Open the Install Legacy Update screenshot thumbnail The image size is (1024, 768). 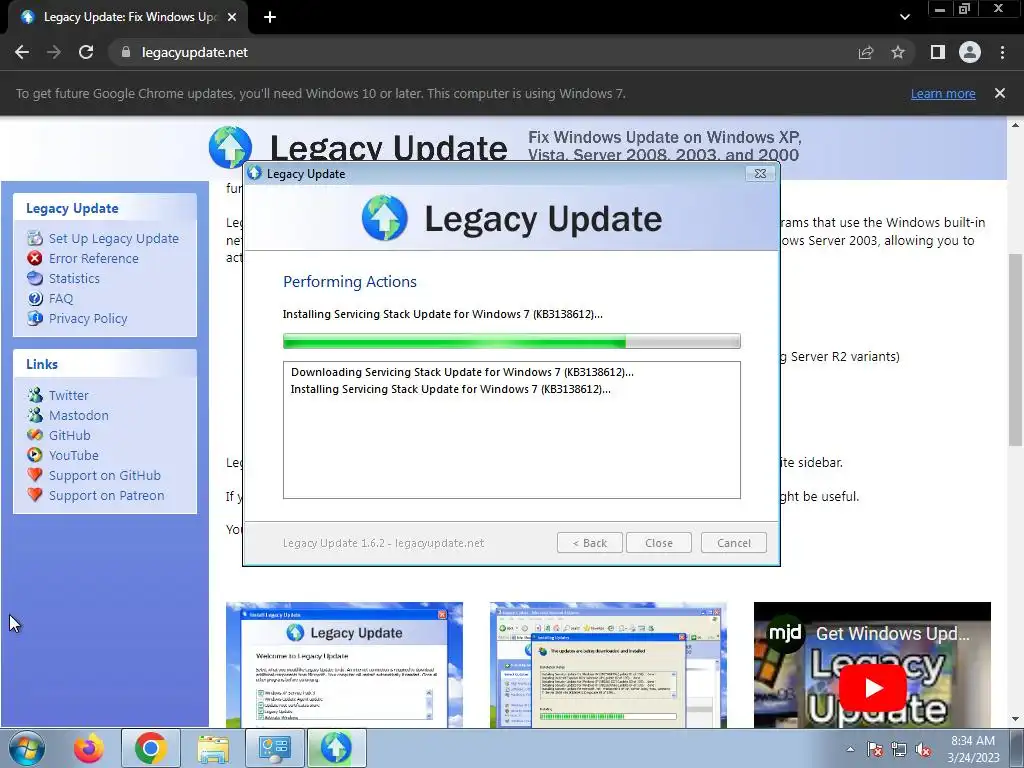(x=344, y=665)
